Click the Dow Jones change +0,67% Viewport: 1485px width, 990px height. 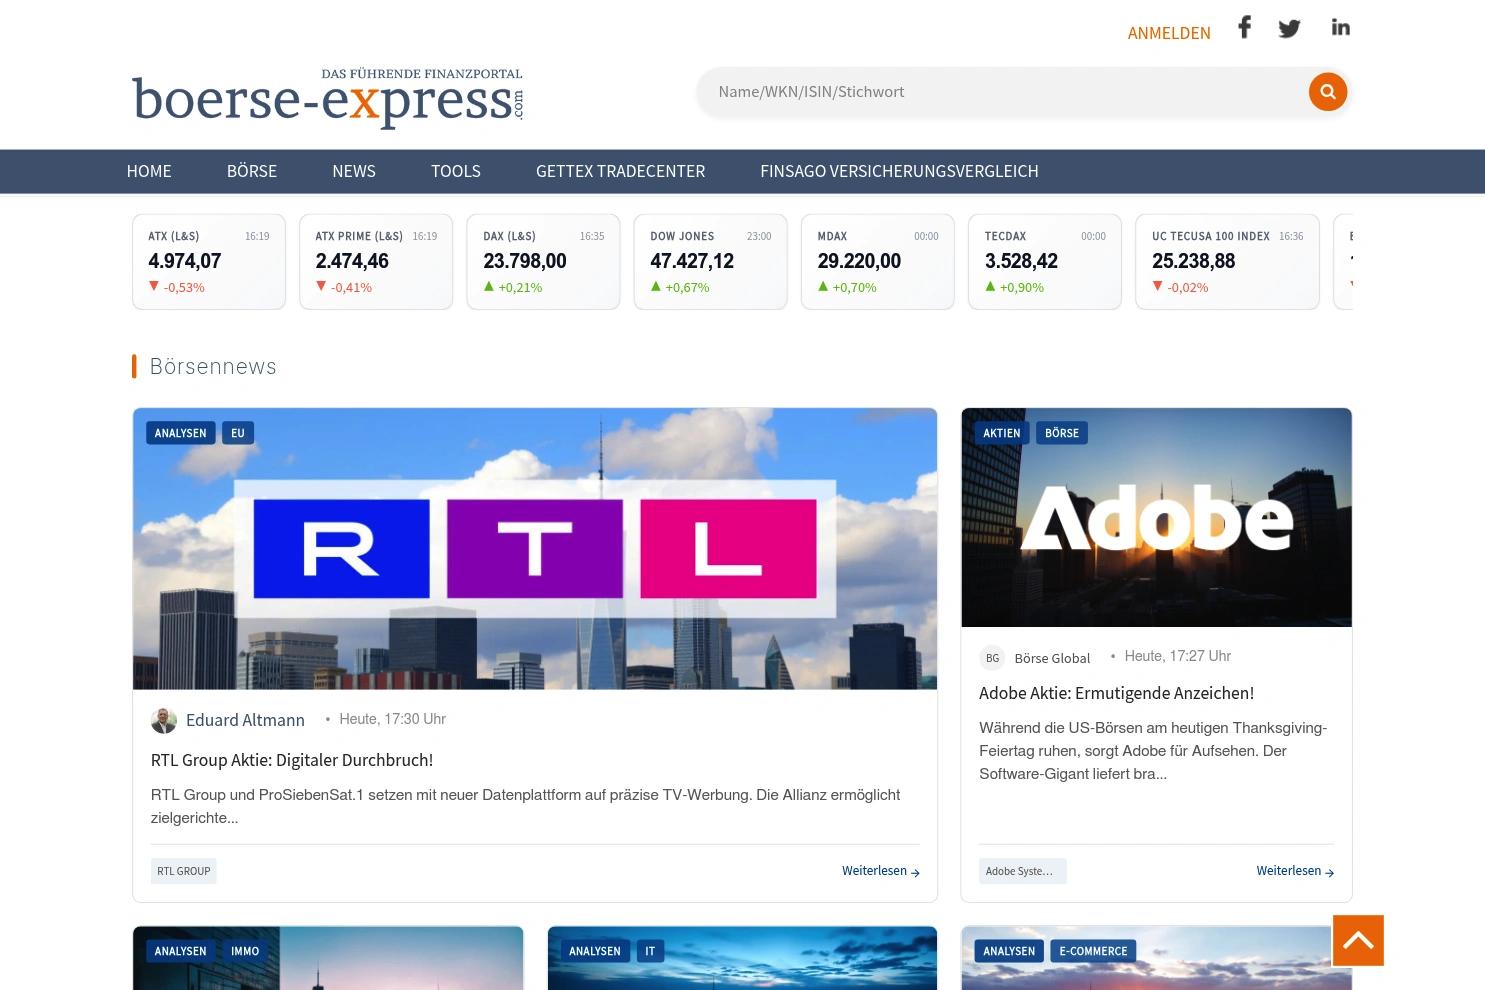pyautogui.click(x=687, y=287)
